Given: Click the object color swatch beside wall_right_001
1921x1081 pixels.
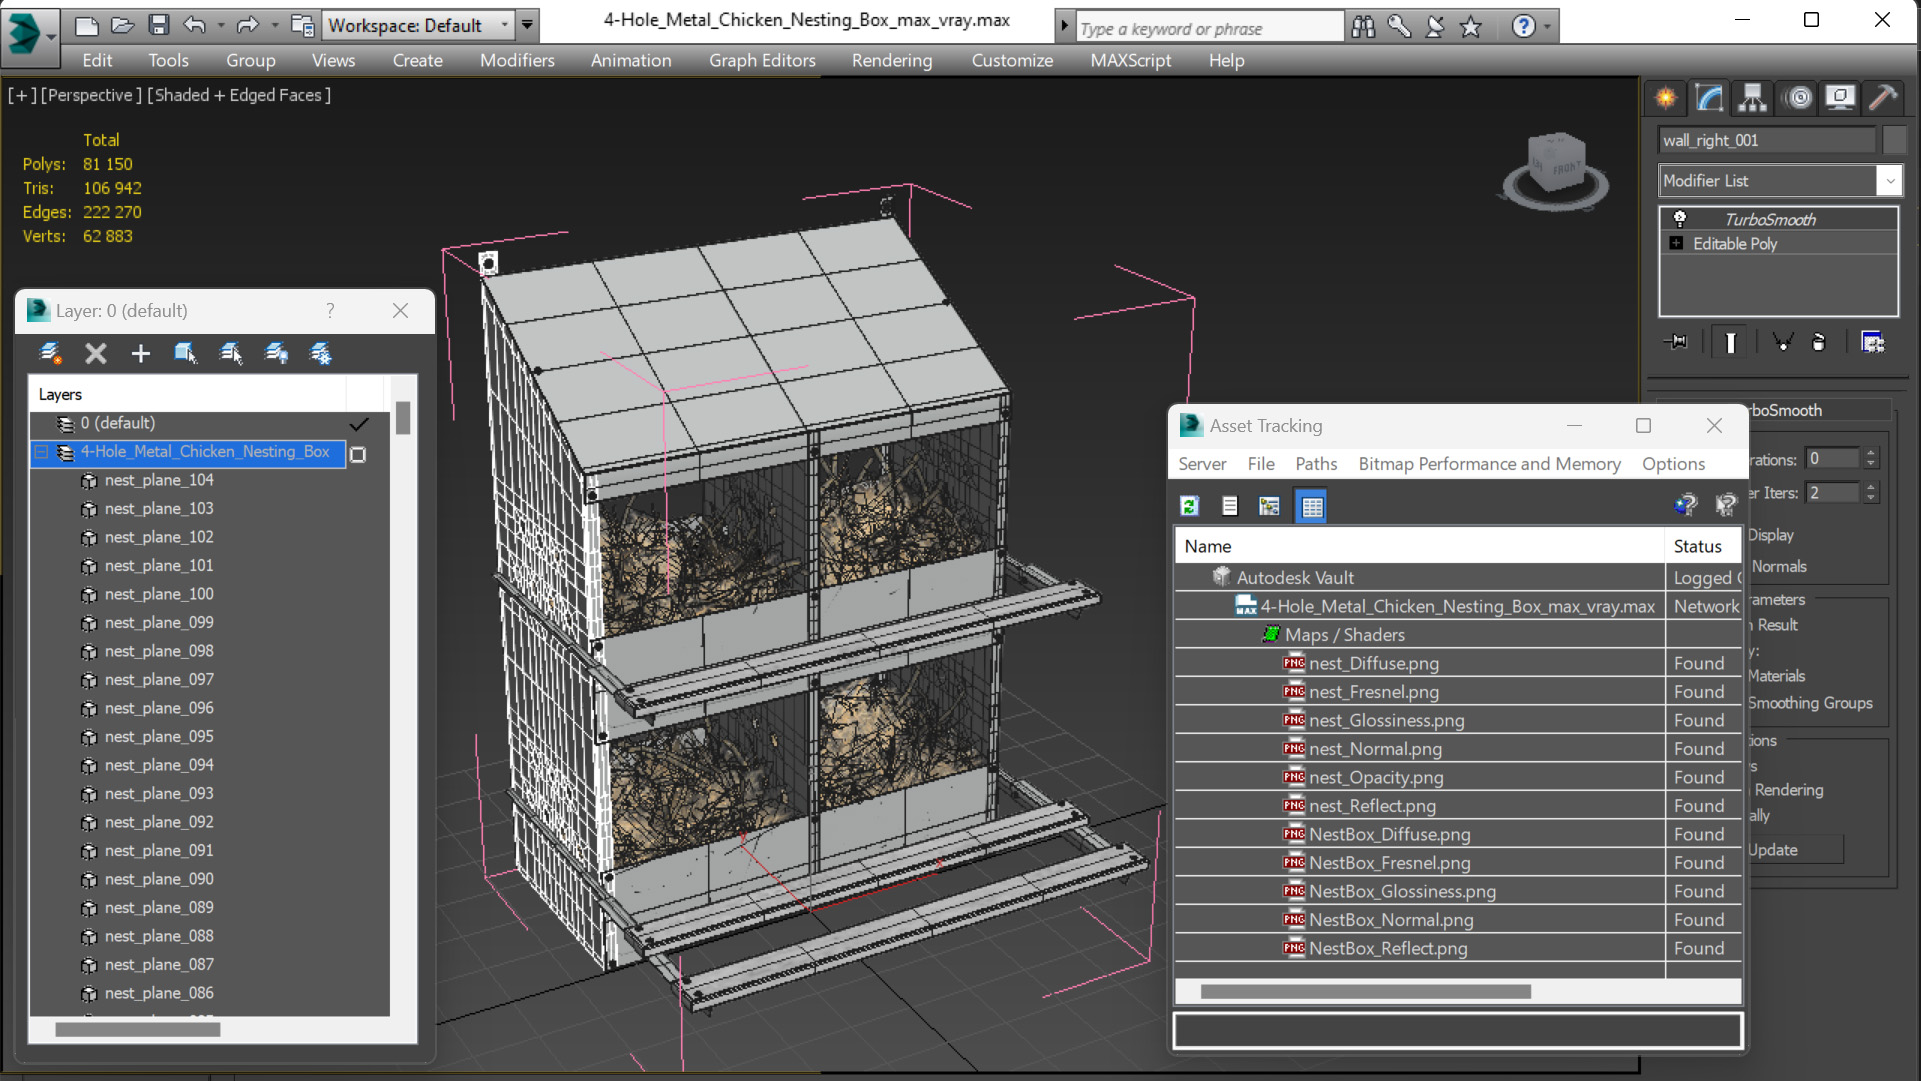Looking at the screenshot, I should [x=1894, y=140].
